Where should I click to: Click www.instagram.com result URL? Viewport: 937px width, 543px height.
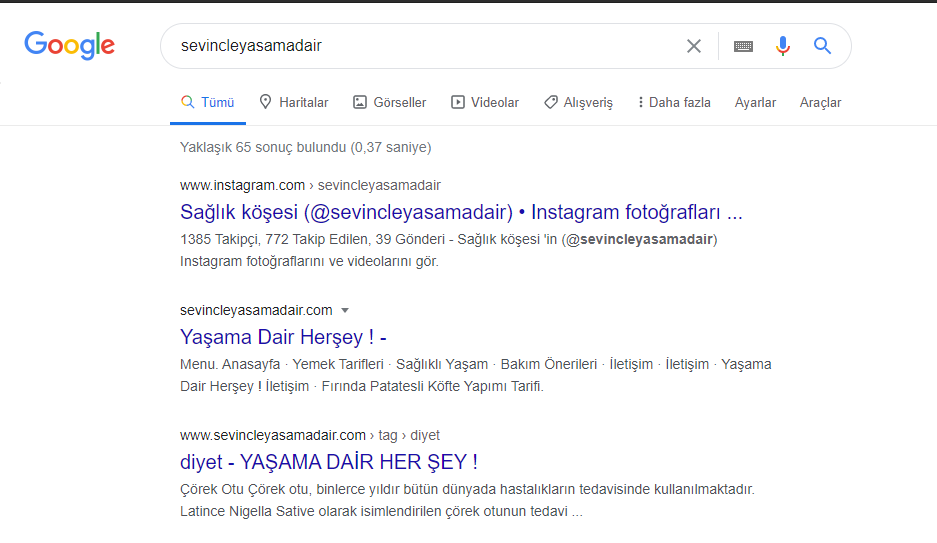pos(310,185)
